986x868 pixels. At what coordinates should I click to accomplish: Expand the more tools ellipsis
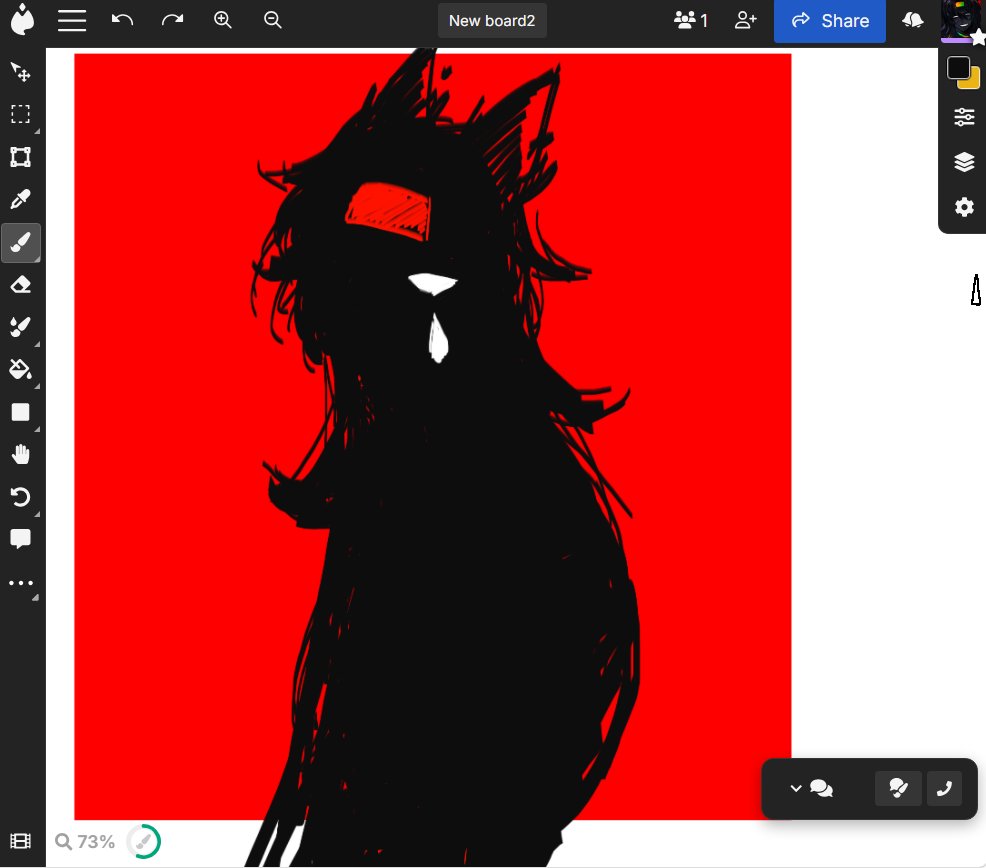21,583
